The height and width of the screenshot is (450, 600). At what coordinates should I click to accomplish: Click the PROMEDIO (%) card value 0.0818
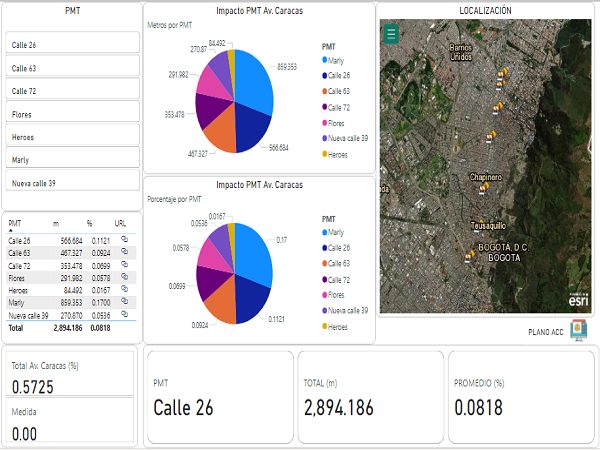tap(478, 408)
